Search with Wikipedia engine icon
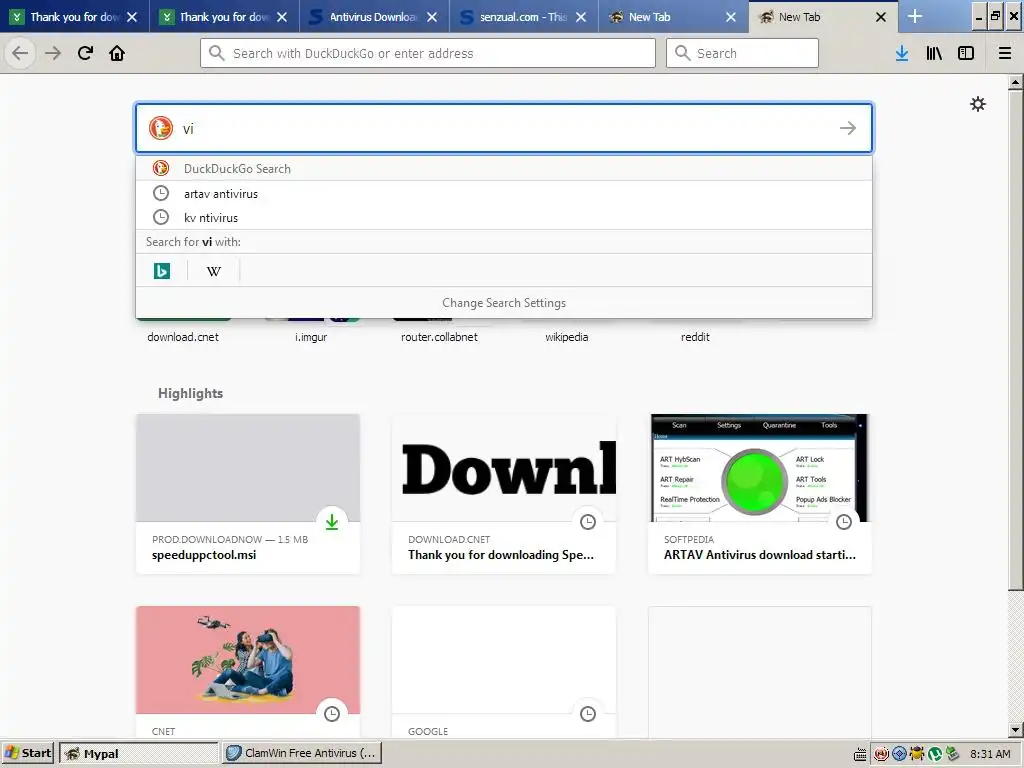Screen dimensions: 1024x768 click(x=214, y=270)
